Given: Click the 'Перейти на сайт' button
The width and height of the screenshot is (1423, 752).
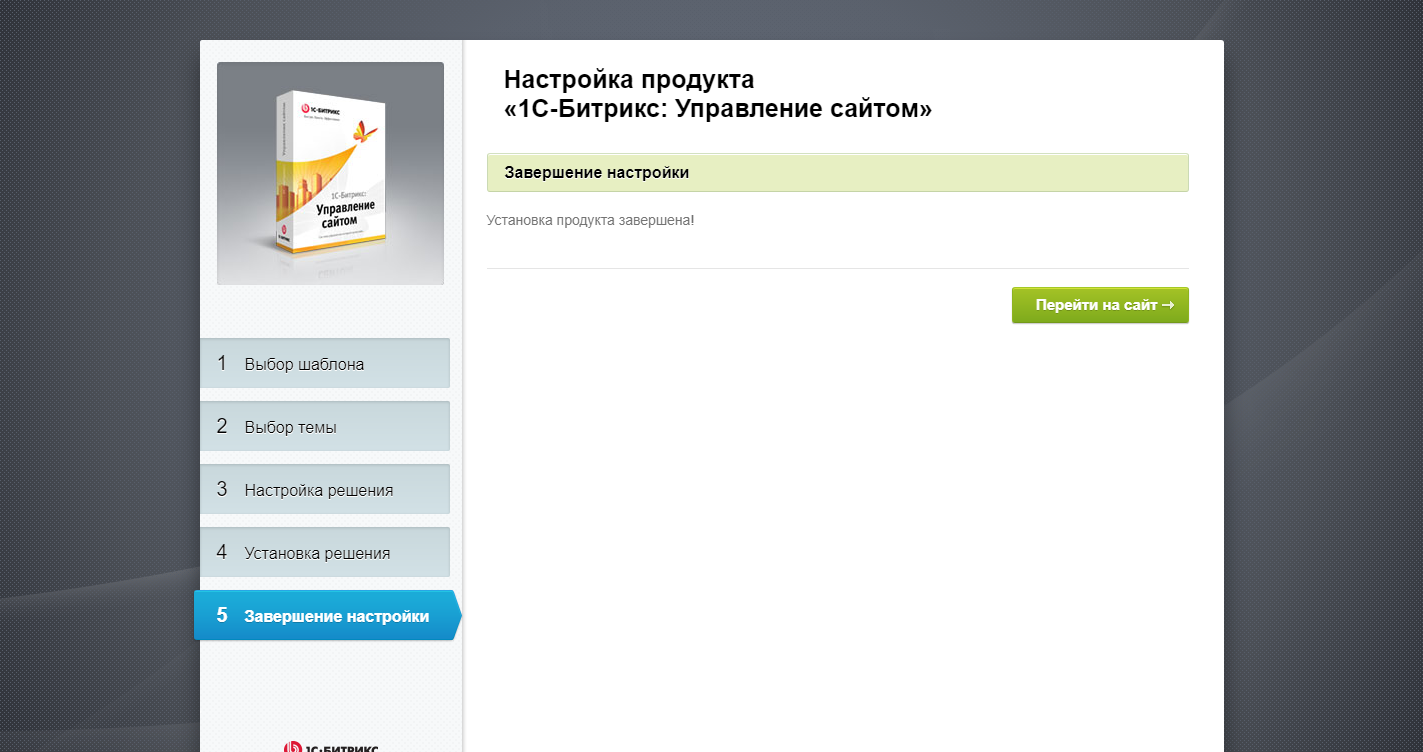Looking at the screenshot, I should (x=1100, y=306).
